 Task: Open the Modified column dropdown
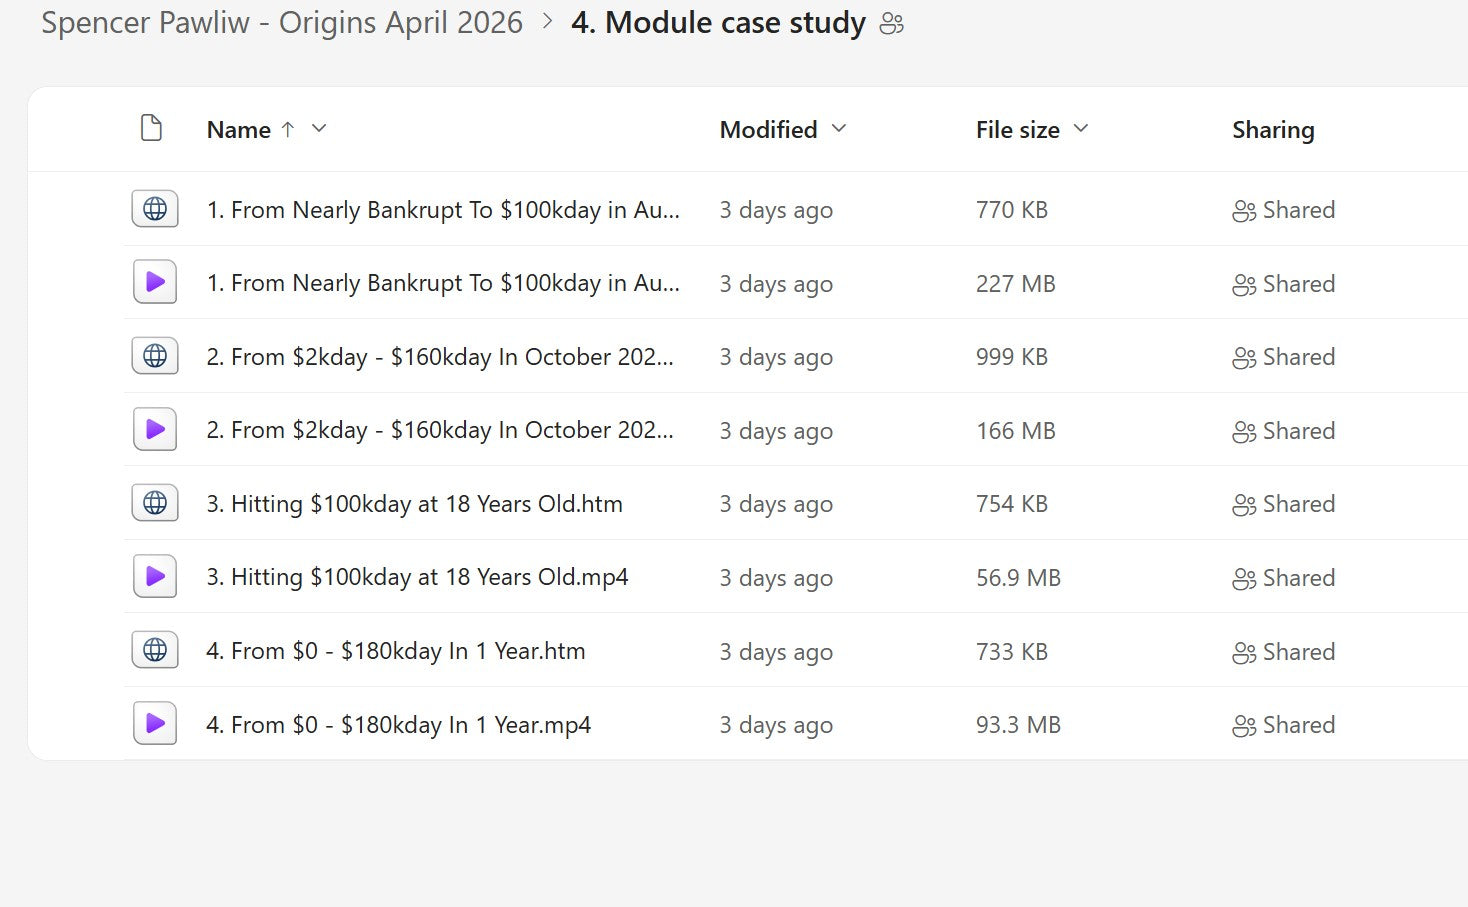pyautogui.click(x=839, y=128)
